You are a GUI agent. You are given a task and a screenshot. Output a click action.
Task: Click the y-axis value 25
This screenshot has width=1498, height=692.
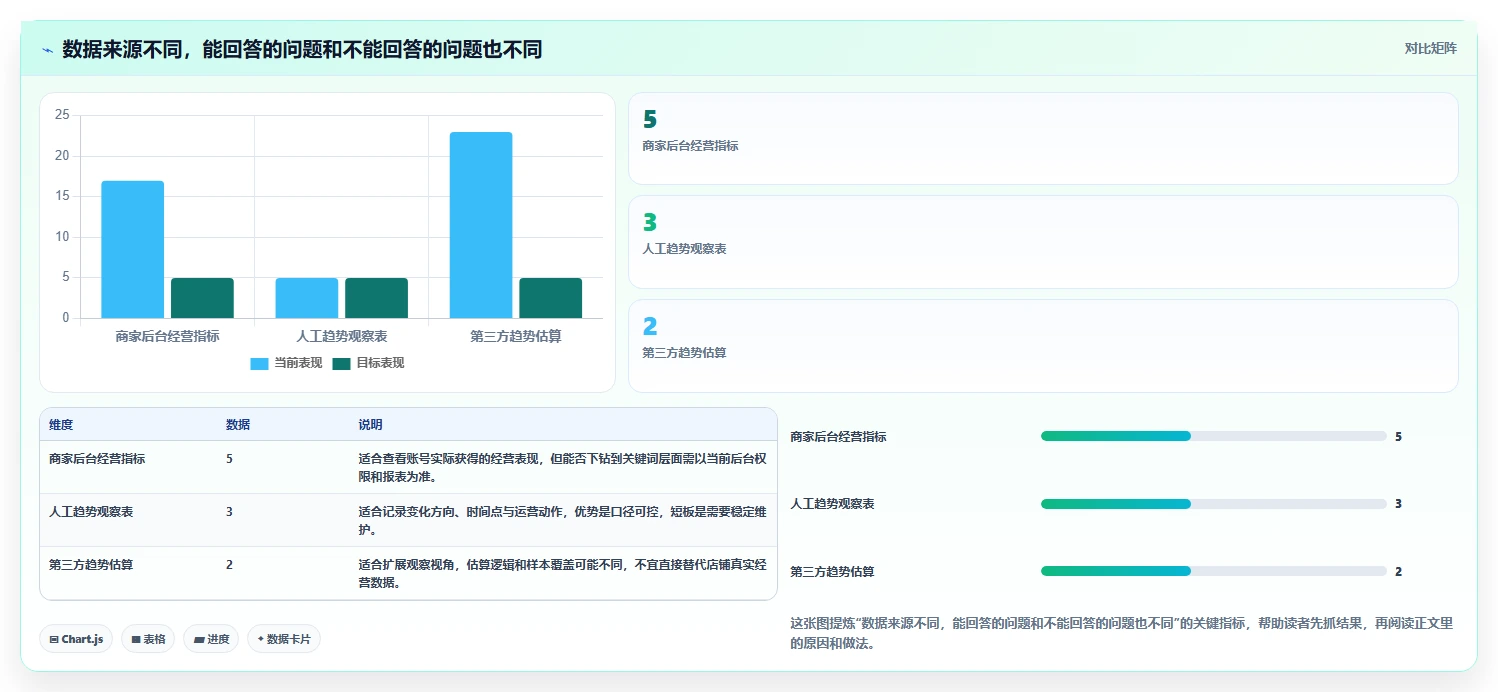tap(62, 115)
